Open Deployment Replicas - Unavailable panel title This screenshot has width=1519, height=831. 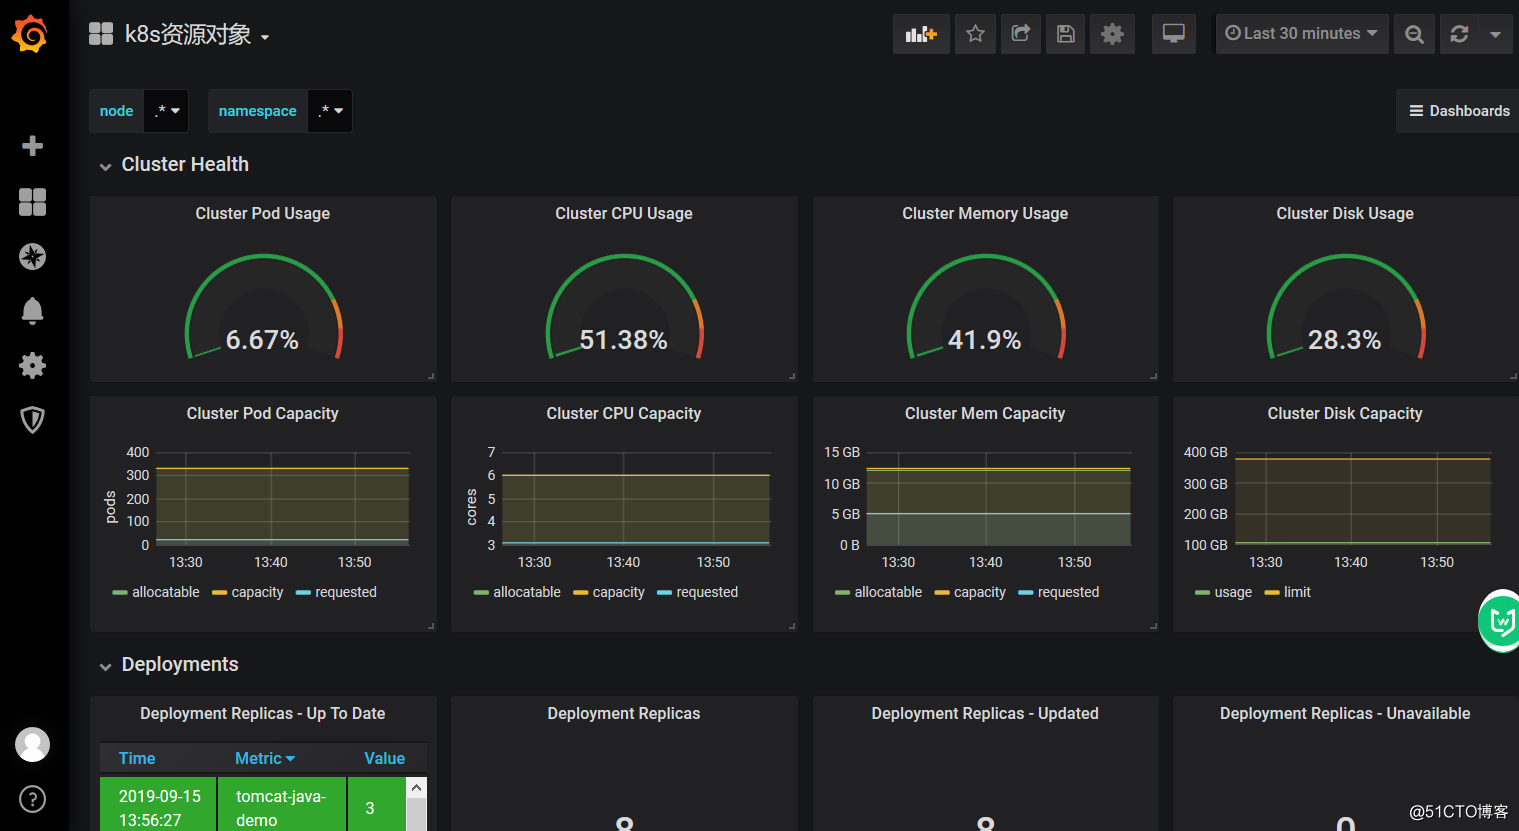(1345, 714)
